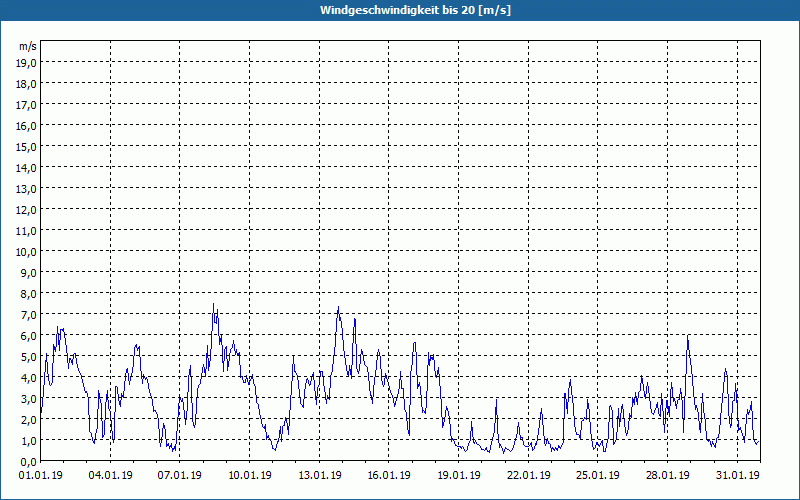Select the 13,0 y-axis label

pyautogui.click(x=28, y=189)
